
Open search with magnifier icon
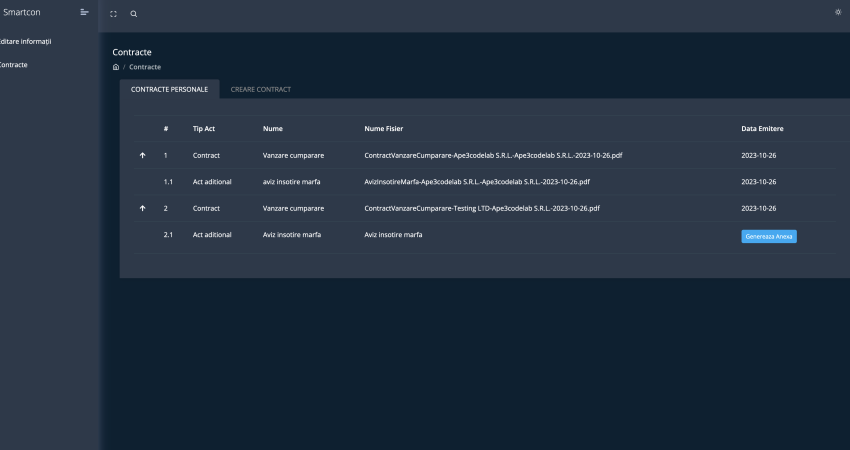click(134, 14)
